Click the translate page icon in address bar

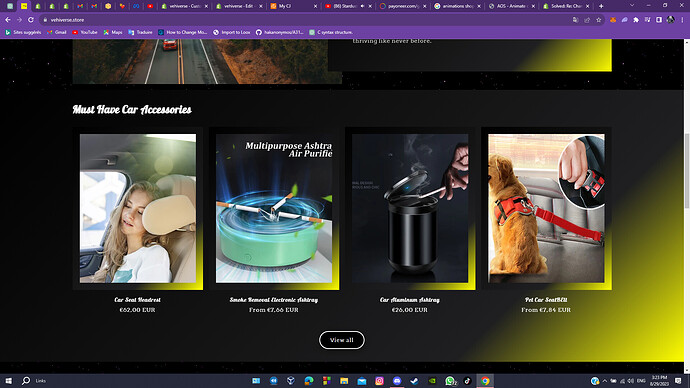tap(576, 20)
